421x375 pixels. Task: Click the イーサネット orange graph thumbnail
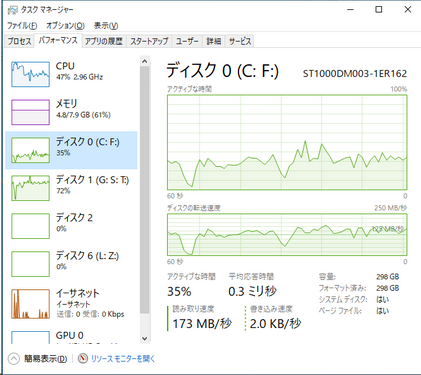point(30,304)
